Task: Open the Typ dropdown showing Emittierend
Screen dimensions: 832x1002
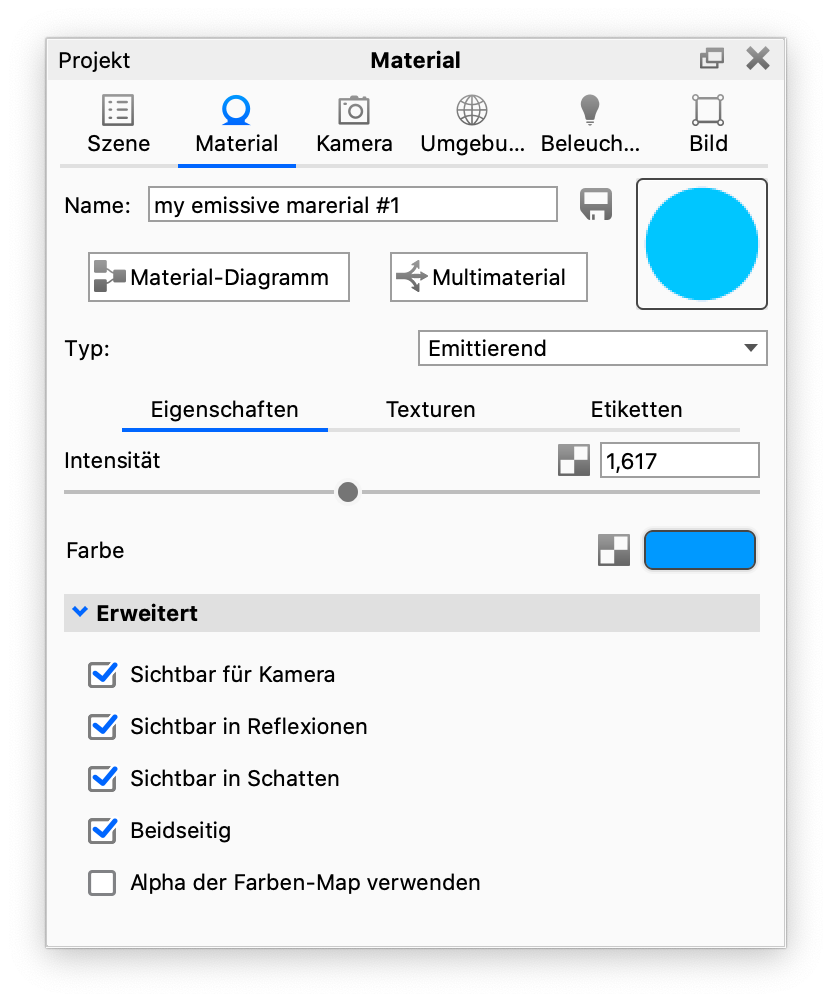Action: click(x=592, y=348)
